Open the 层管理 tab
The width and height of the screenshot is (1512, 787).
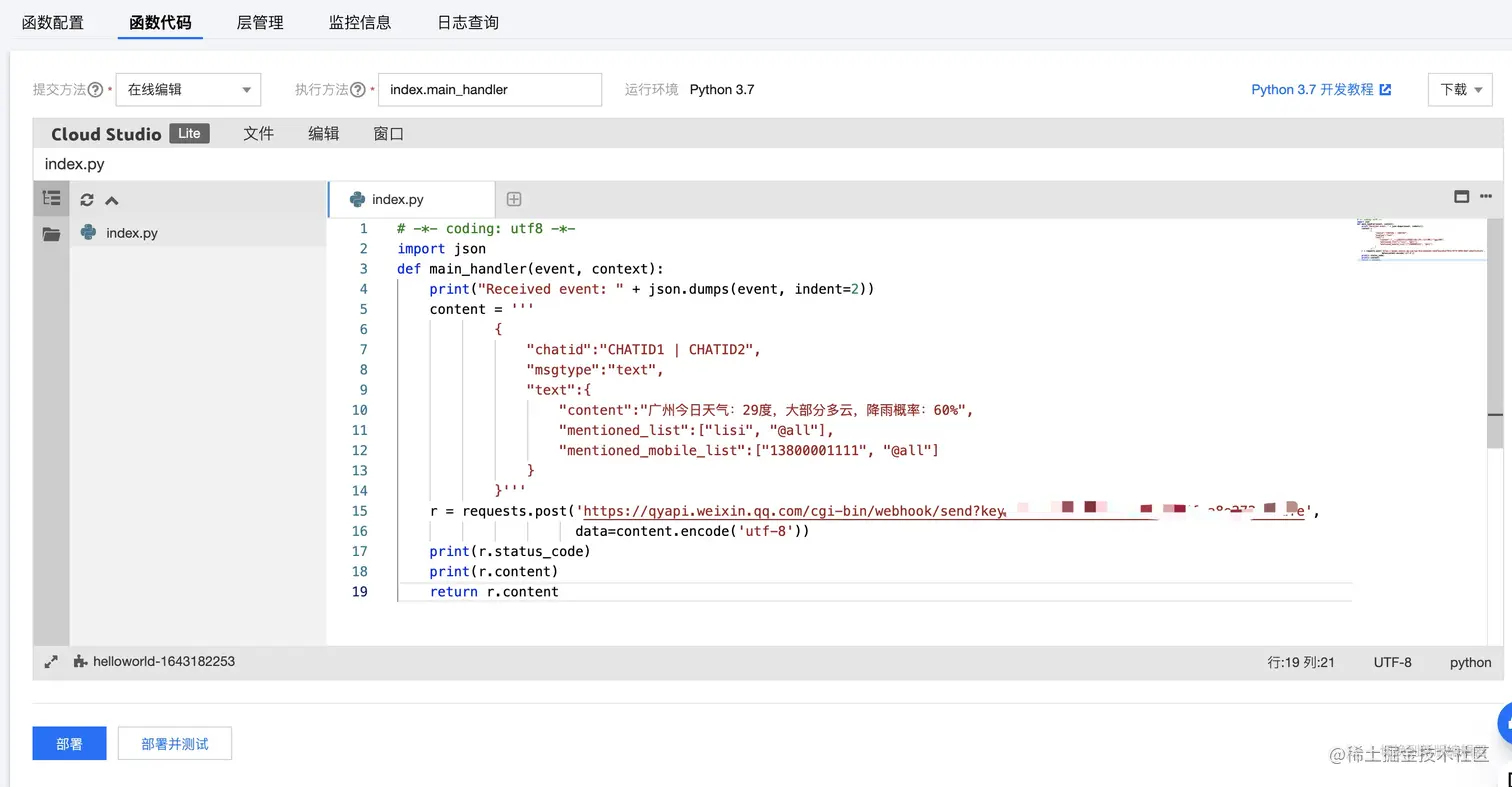point(260,22)
